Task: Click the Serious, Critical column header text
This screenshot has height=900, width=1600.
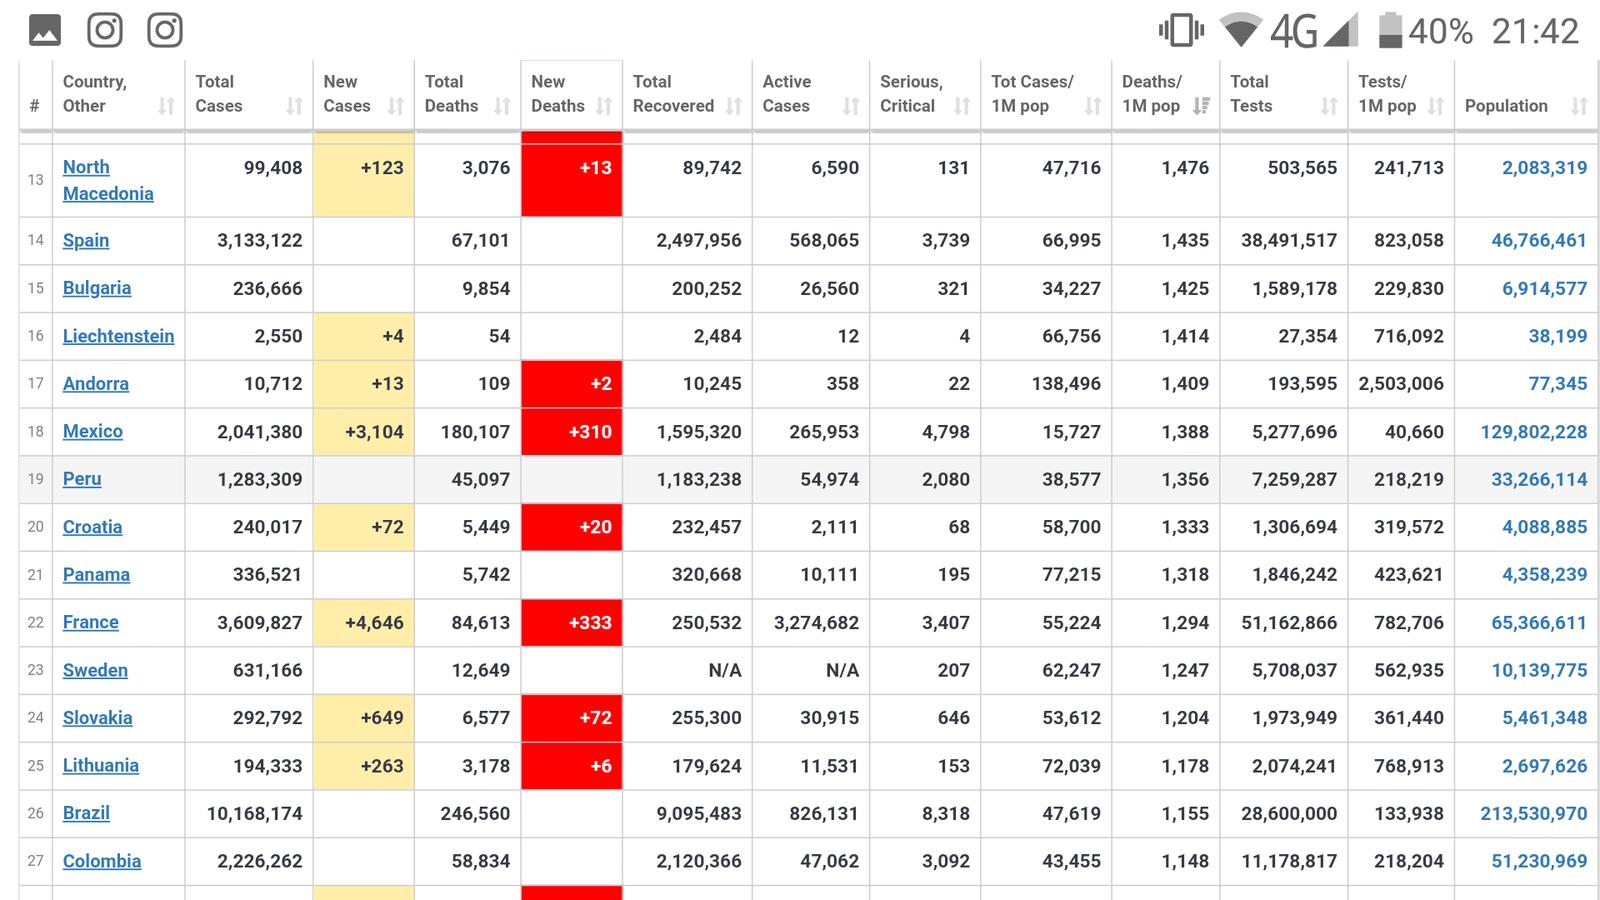Action: point(910,94)
